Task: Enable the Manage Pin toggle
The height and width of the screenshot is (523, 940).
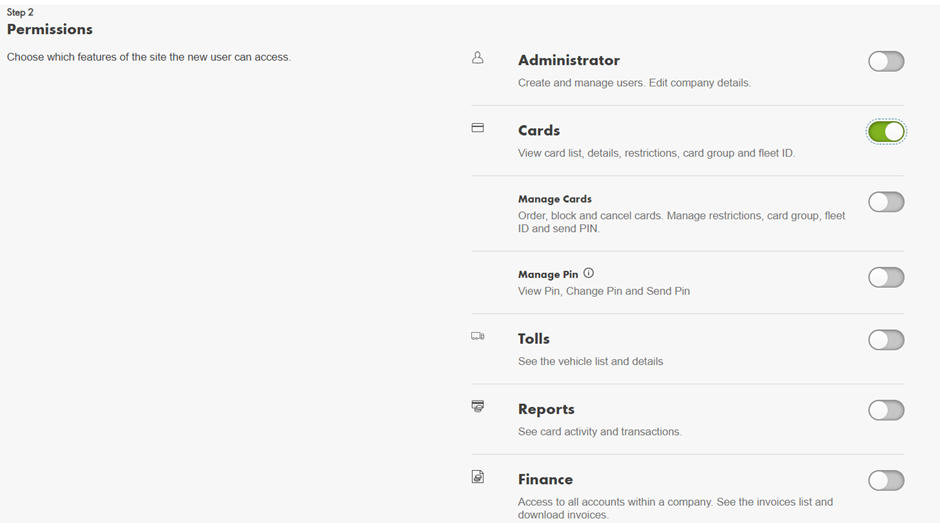Action: (886, 277)
